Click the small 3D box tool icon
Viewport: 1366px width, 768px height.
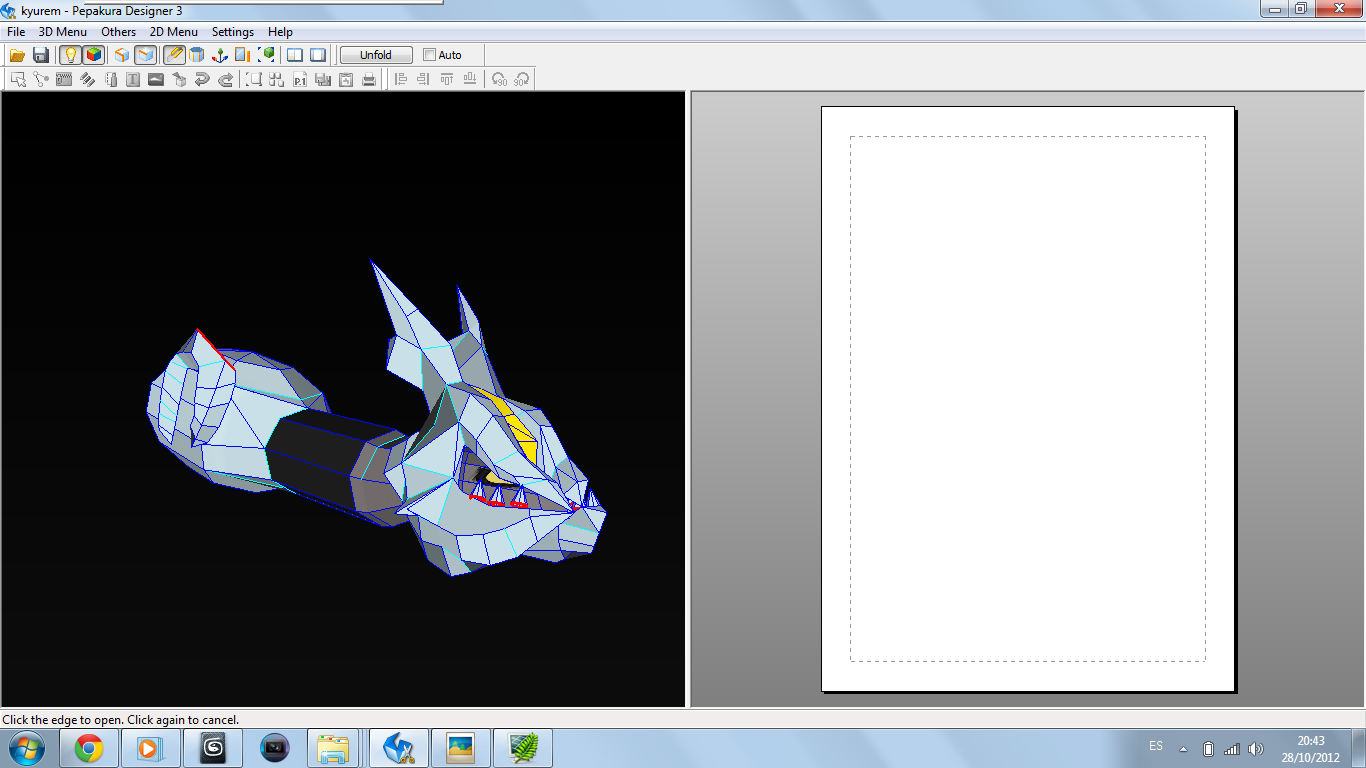[179, 79]
